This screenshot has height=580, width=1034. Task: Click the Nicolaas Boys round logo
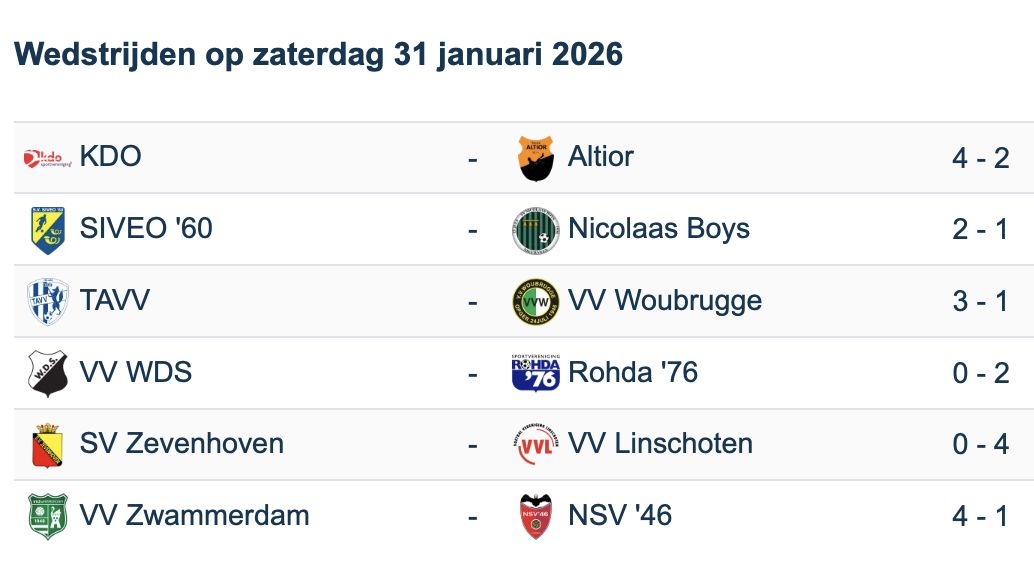click(x=536, y=230)
